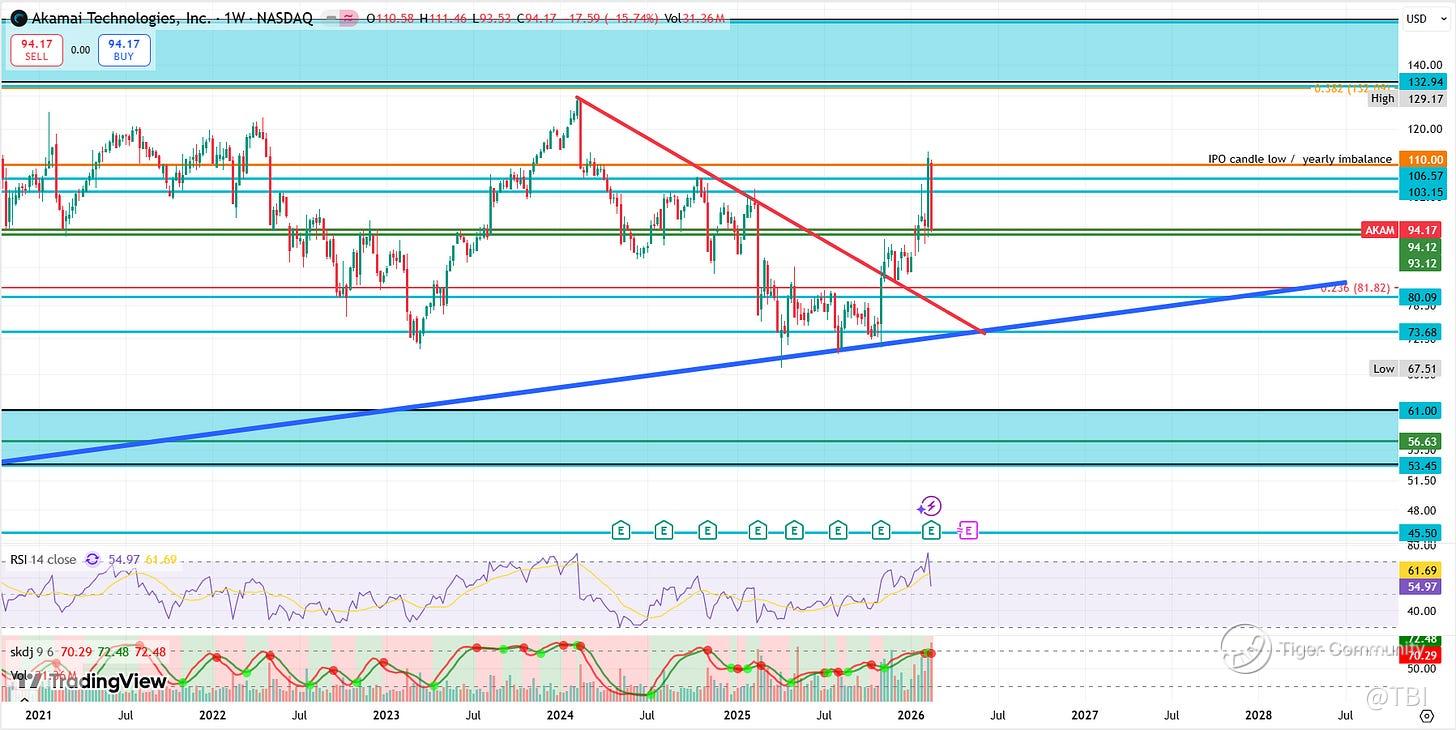Click the orange 110.00 price label

1423,159
